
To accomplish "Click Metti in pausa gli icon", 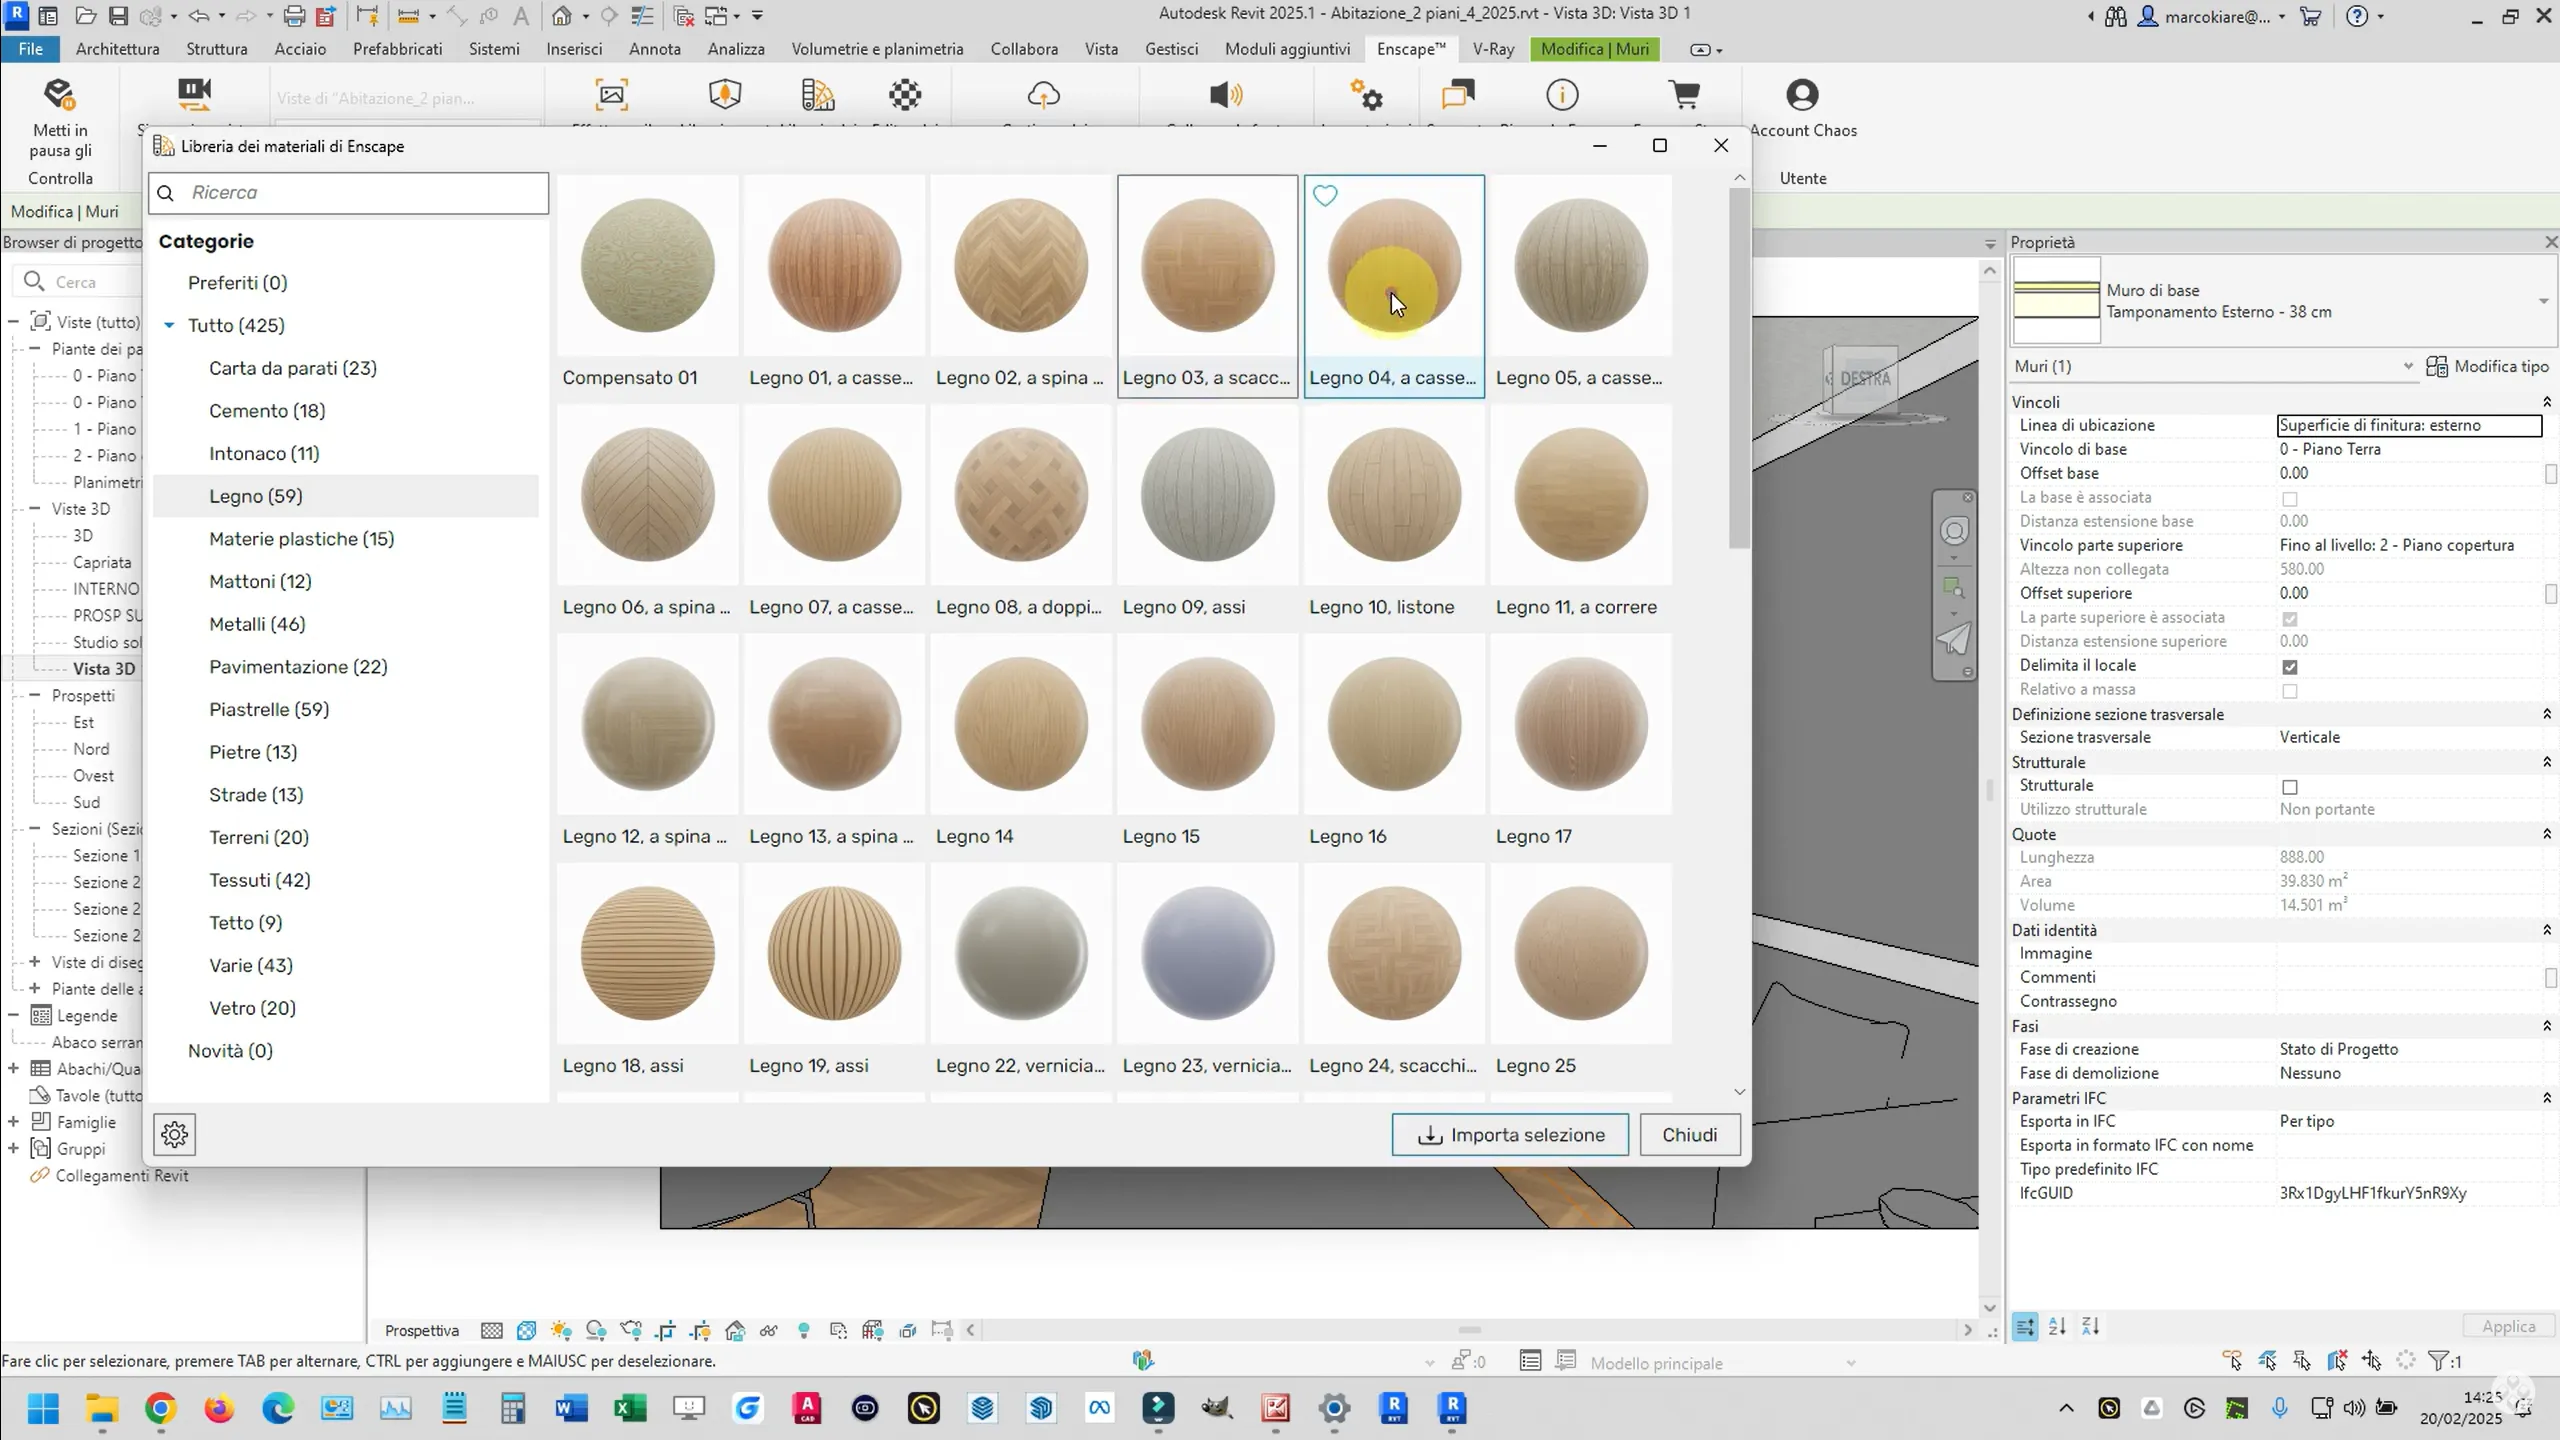I will pos(60,96).
